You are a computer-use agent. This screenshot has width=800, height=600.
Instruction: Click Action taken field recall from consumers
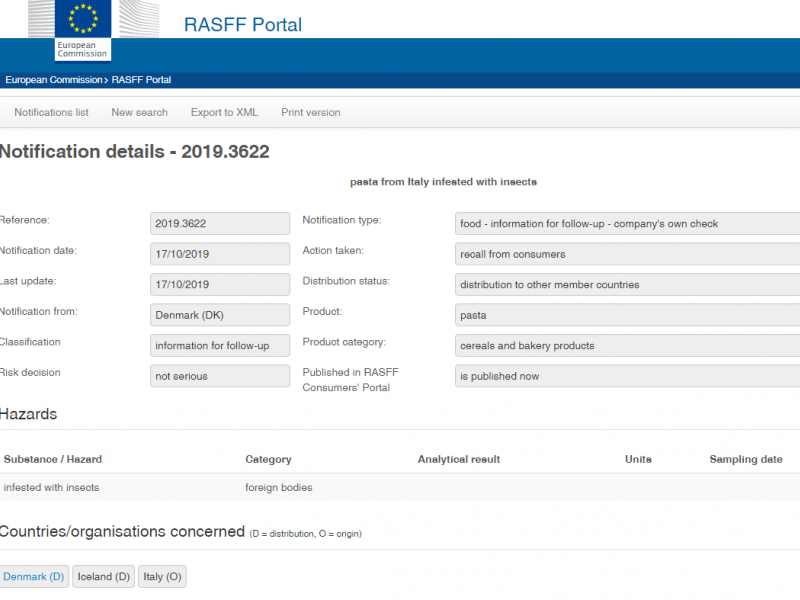coord(628,254)
